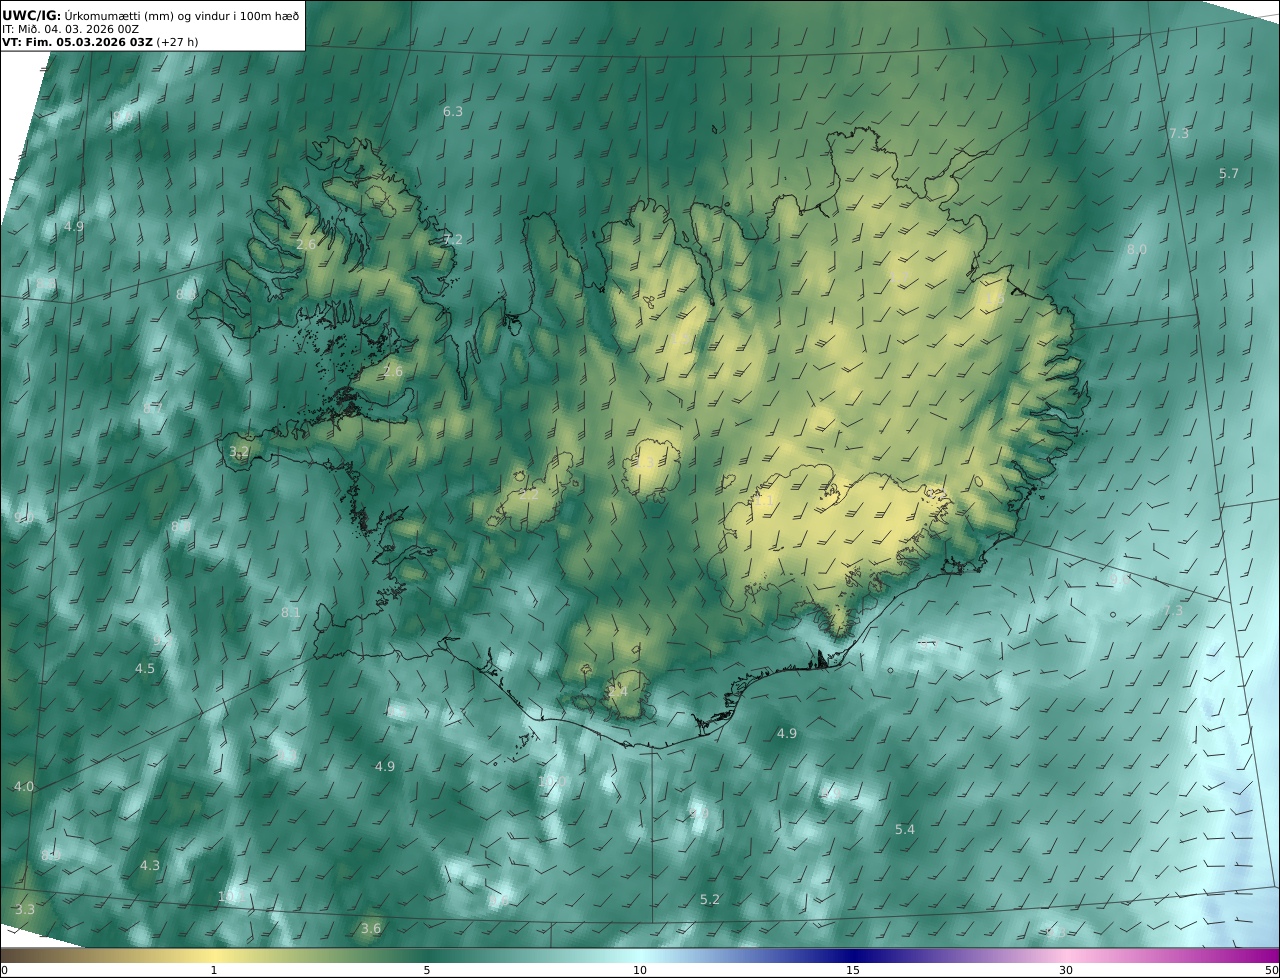Click the 4.3 precipitation value label
Viewport: 1280px width, 978px height.
tap(150, 865)
